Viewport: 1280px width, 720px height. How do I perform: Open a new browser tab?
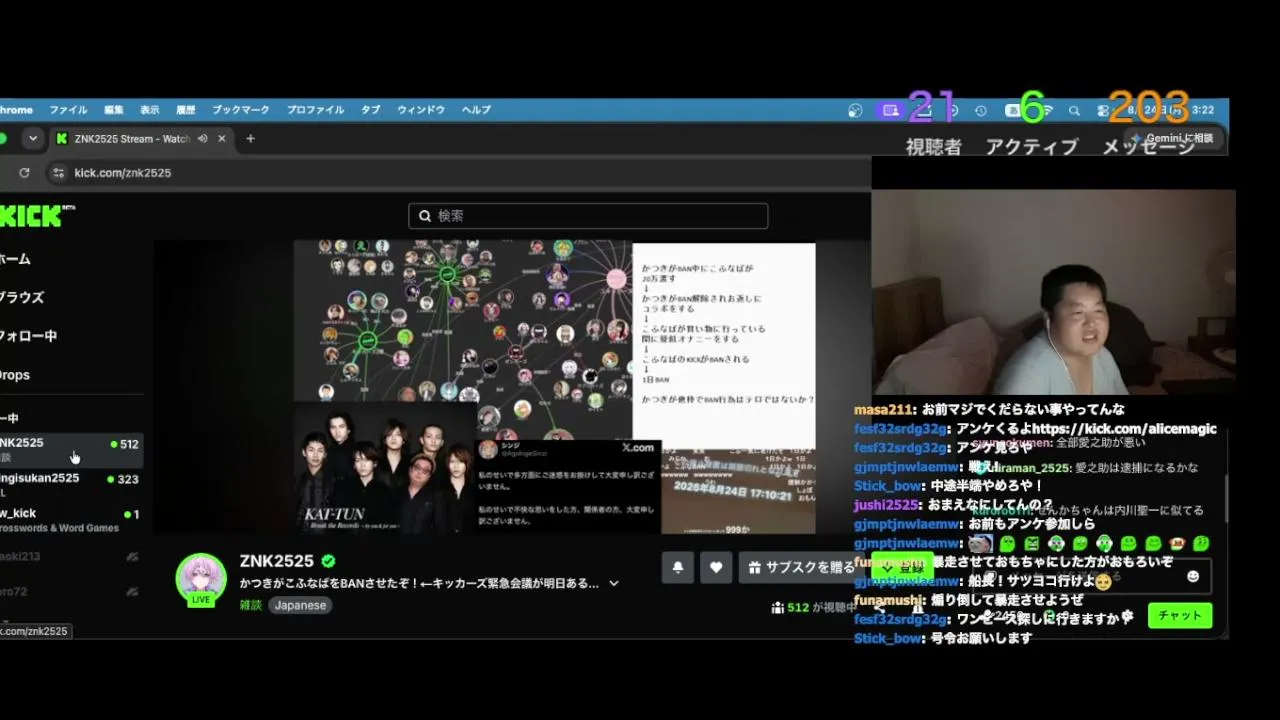250,139
